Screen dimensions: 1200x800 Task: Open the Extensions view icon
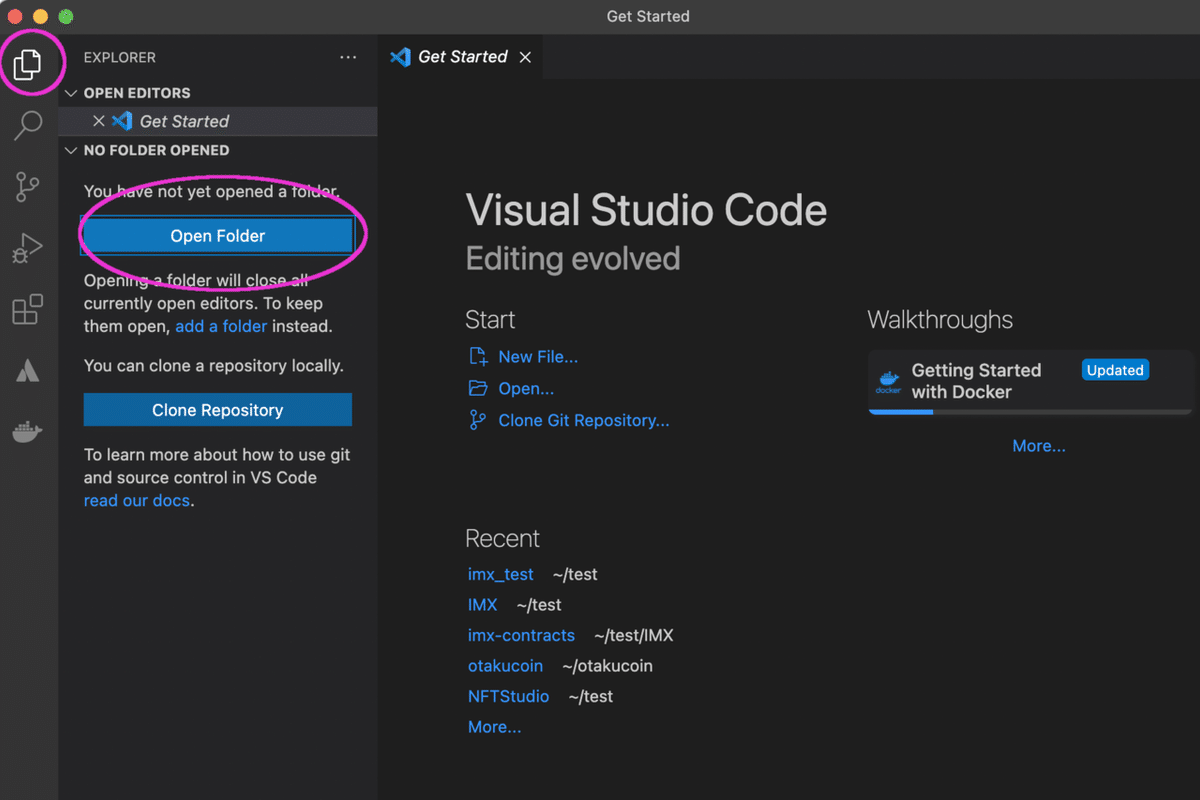27,310
